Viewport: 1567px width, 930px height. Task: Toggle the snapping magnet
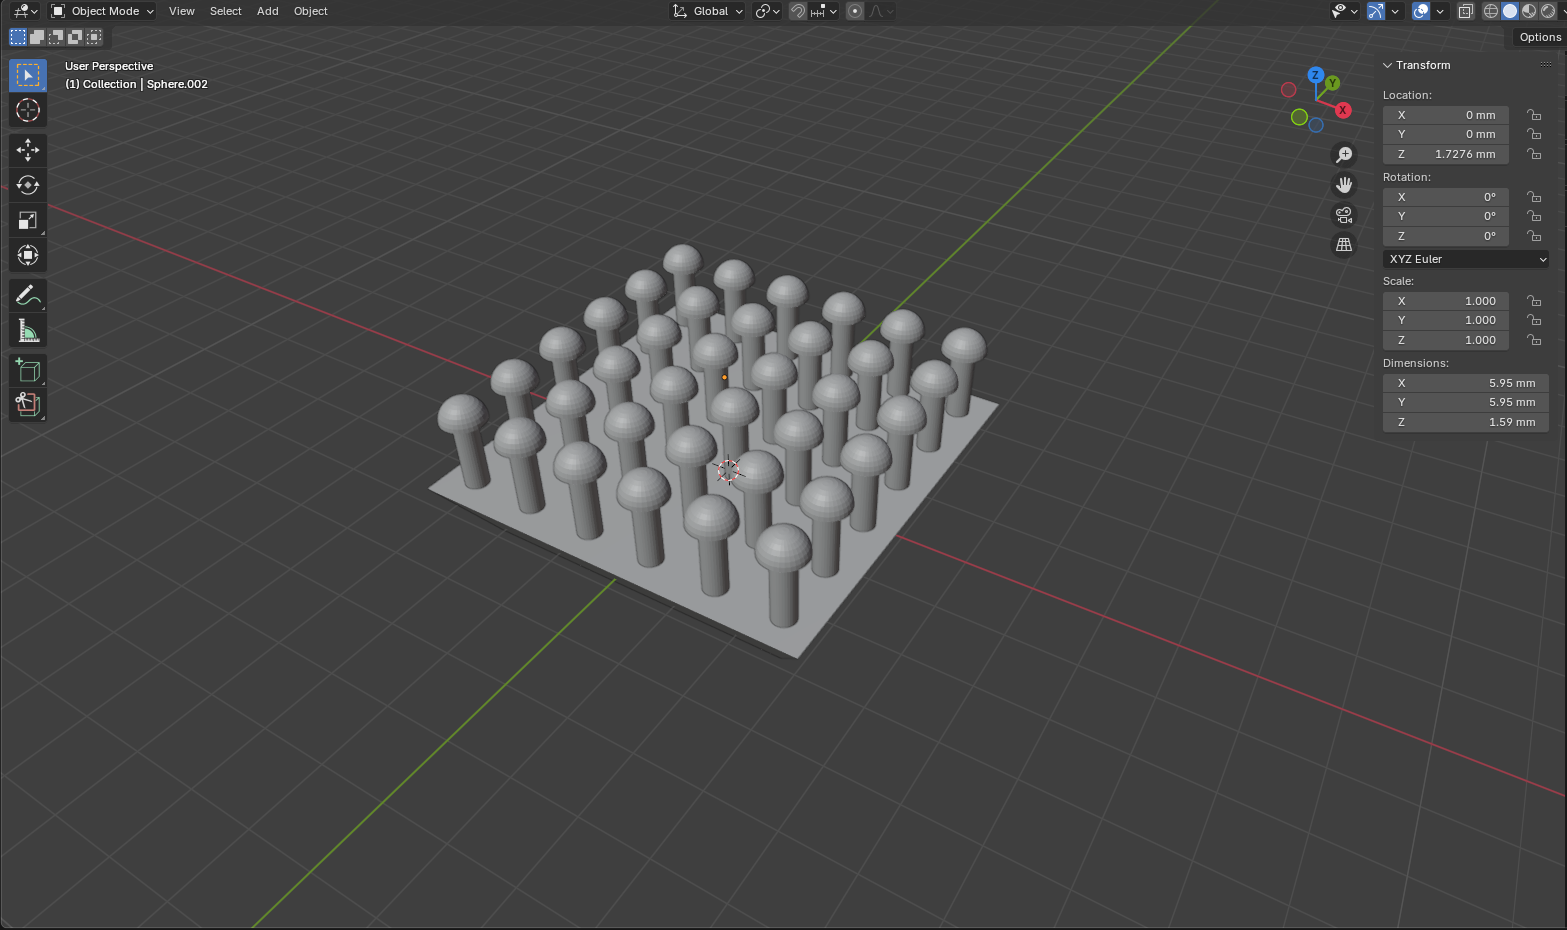pos(798,11)
